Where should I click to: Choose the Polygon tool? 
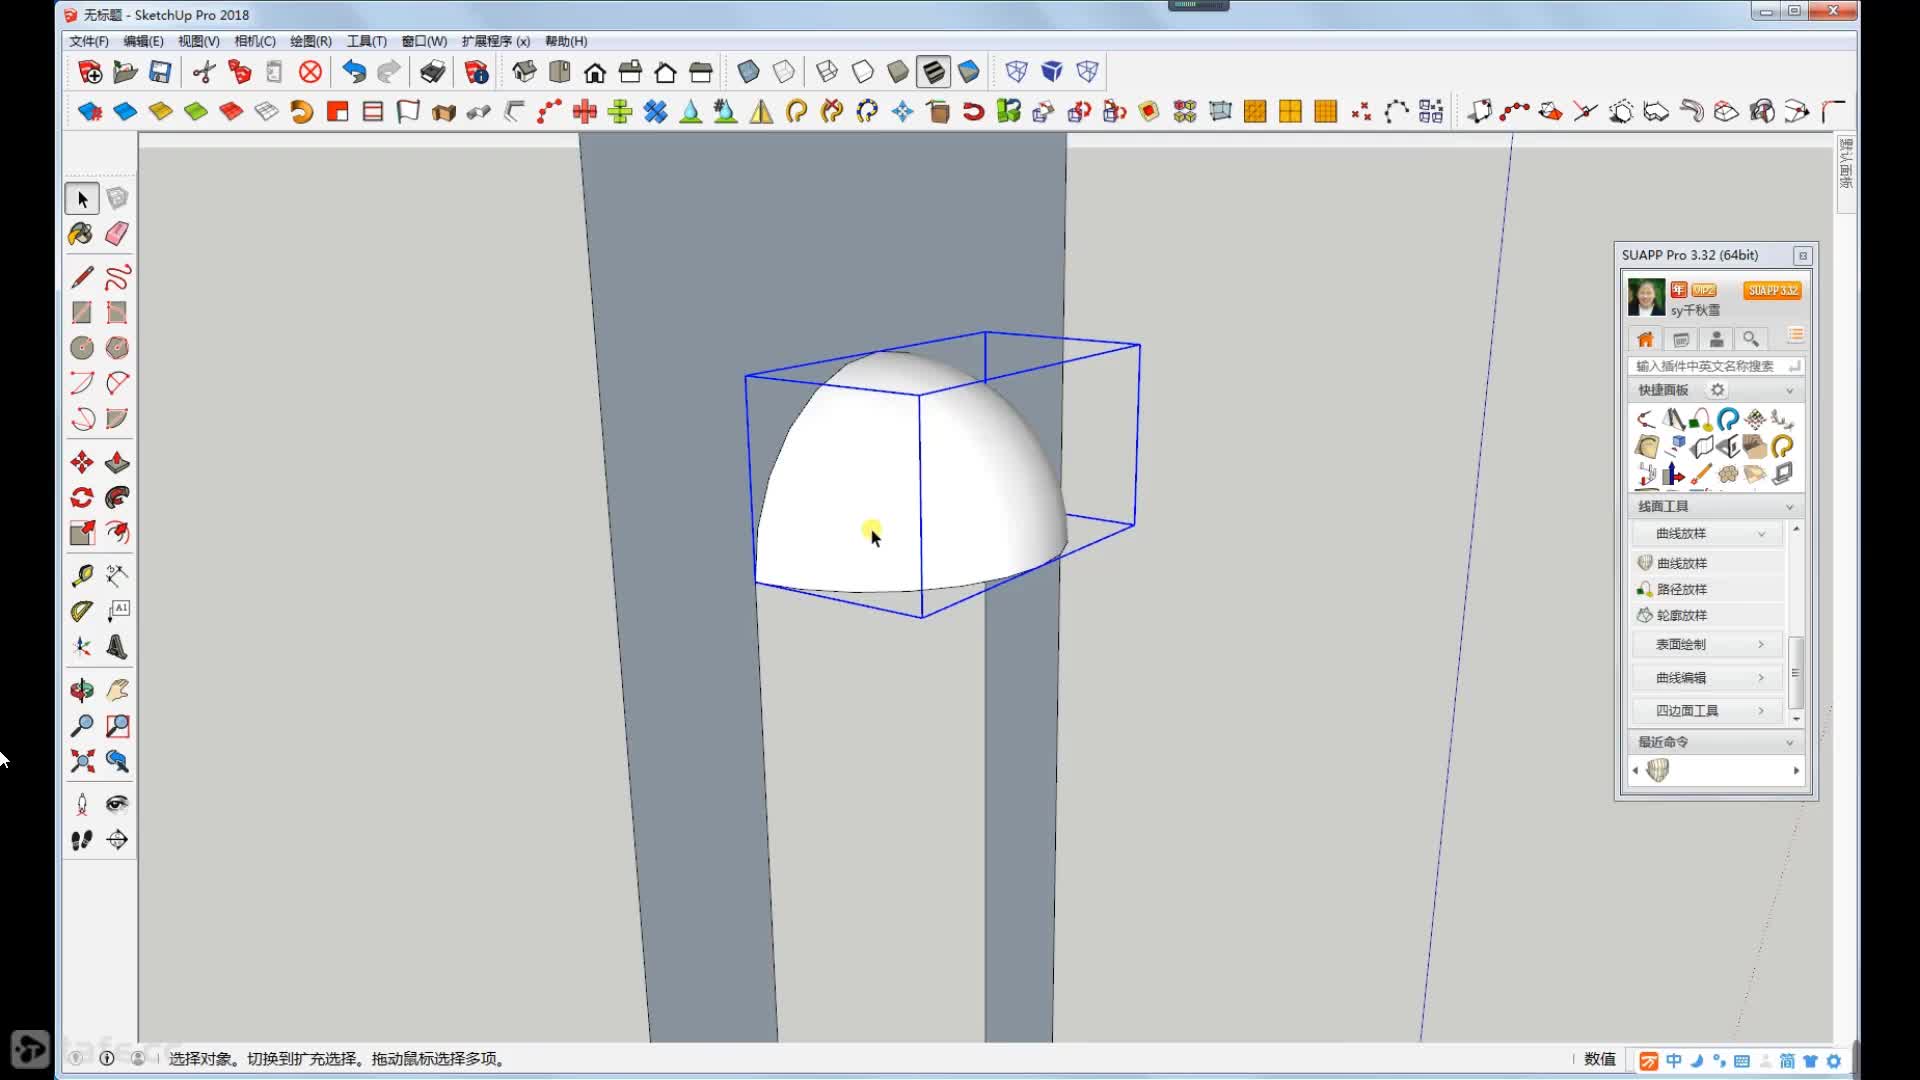(117, 348)
